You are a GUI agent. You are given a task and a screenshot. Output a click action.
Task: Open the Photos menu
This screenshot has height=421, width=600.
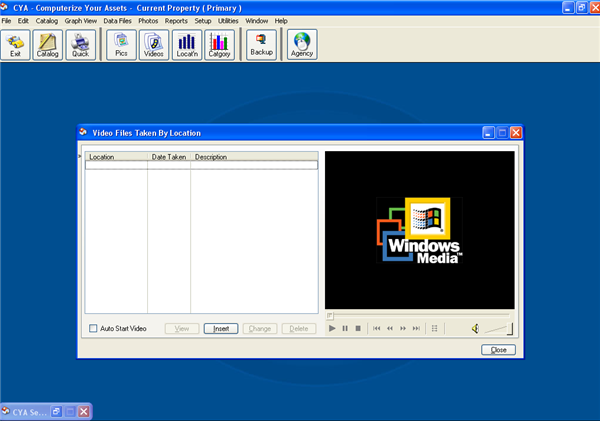tap(148, 21)
